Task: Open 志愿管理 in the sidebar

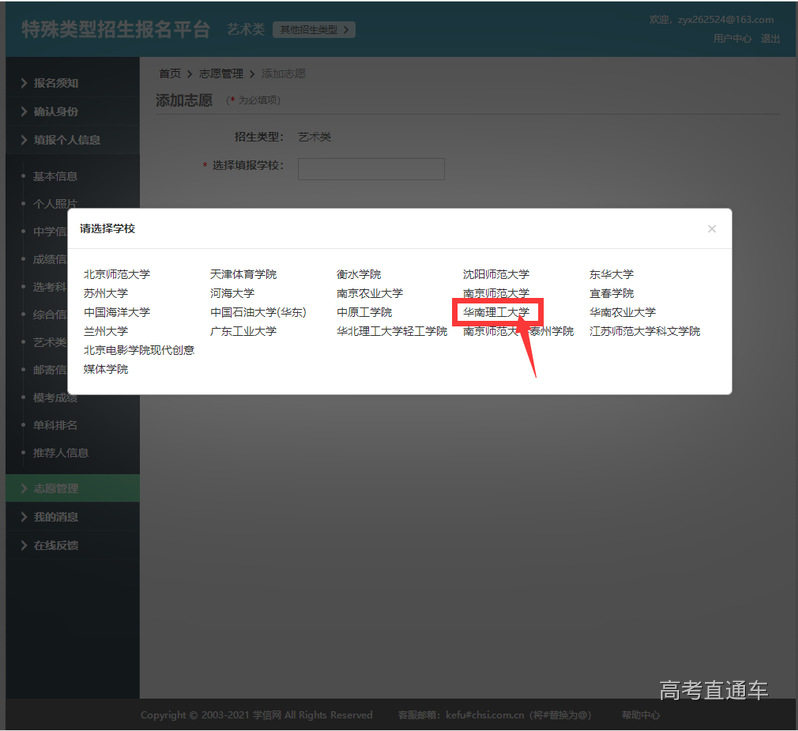Action: (x=56, y=489)
